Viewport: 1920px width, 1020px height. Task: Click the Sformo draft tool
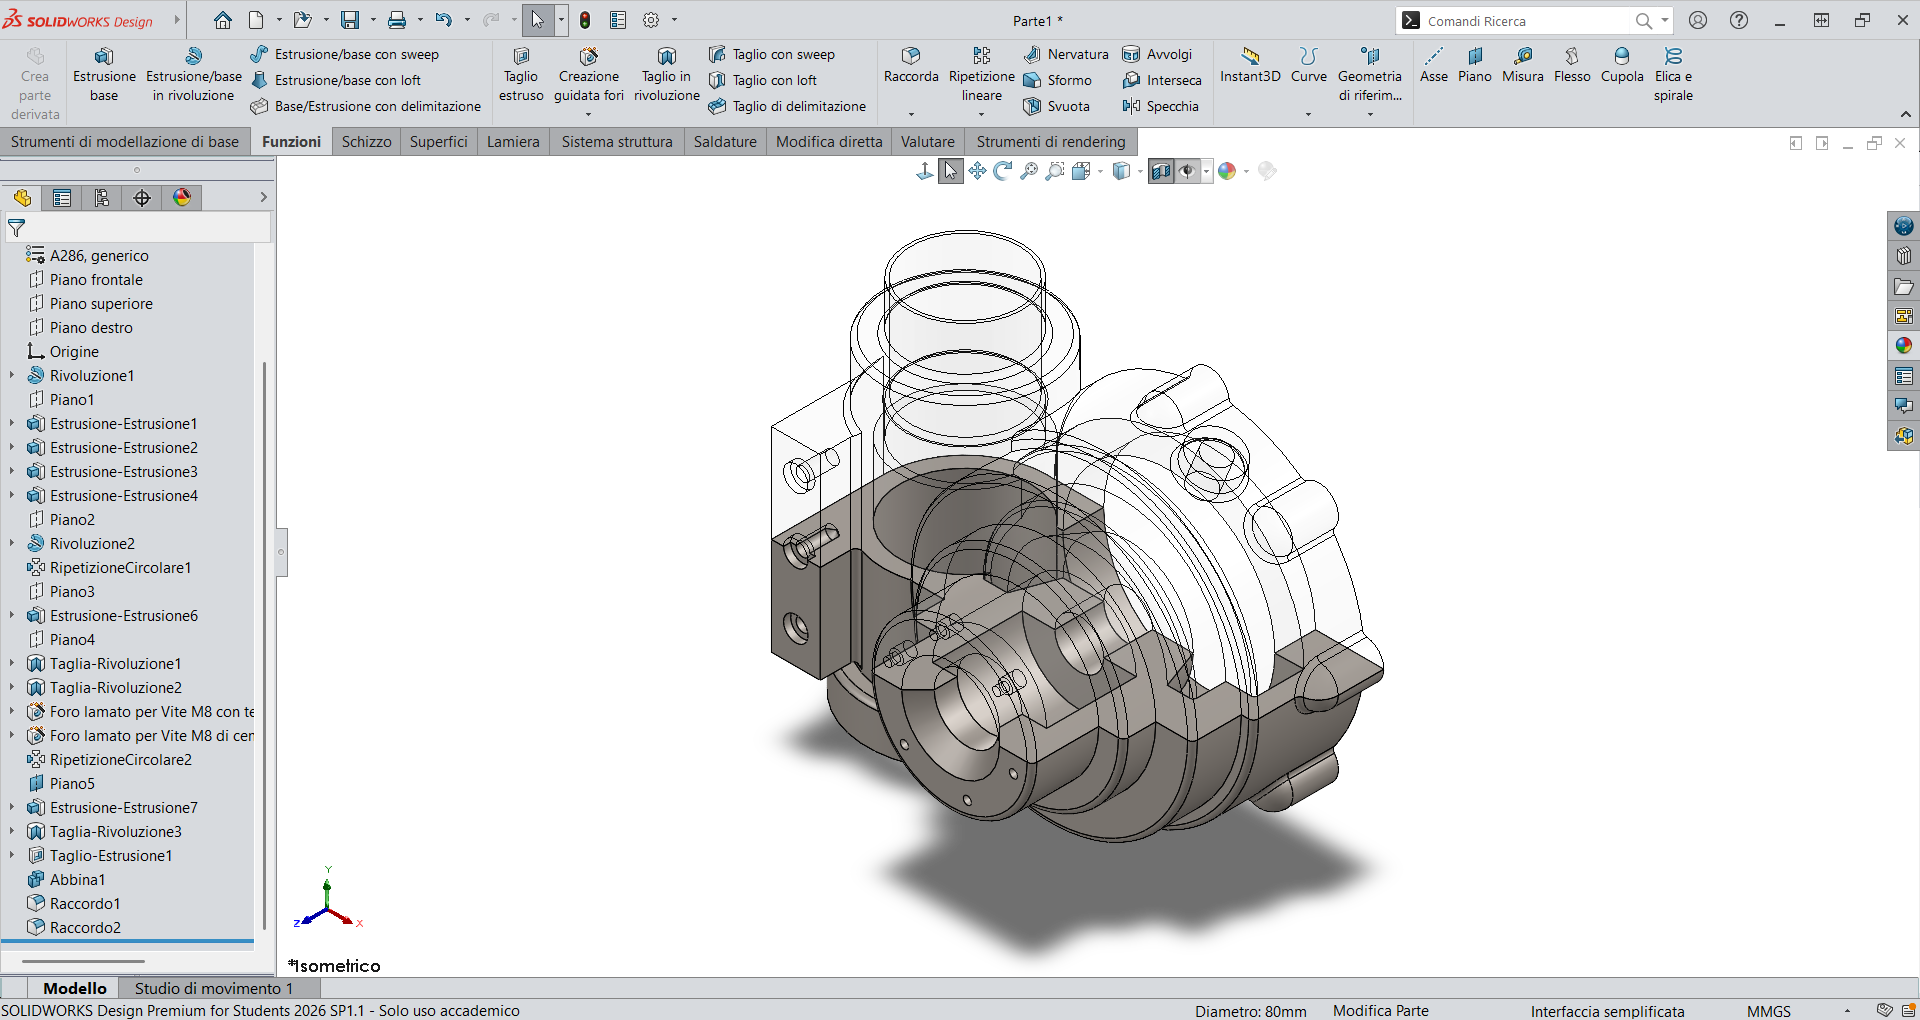coord(1058,80)
